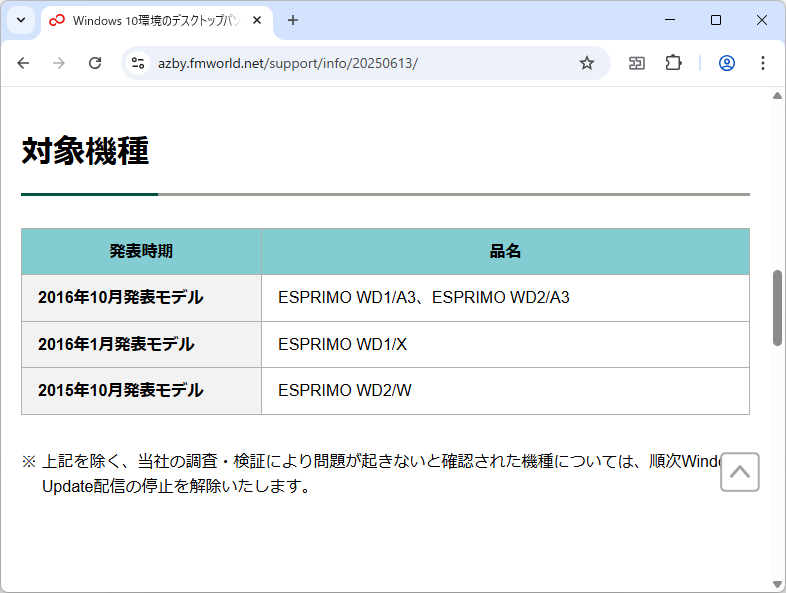Click the 2015年10月発表モデル cell
The width and height of the screenshot is (786, 593).
click(141, 390)
